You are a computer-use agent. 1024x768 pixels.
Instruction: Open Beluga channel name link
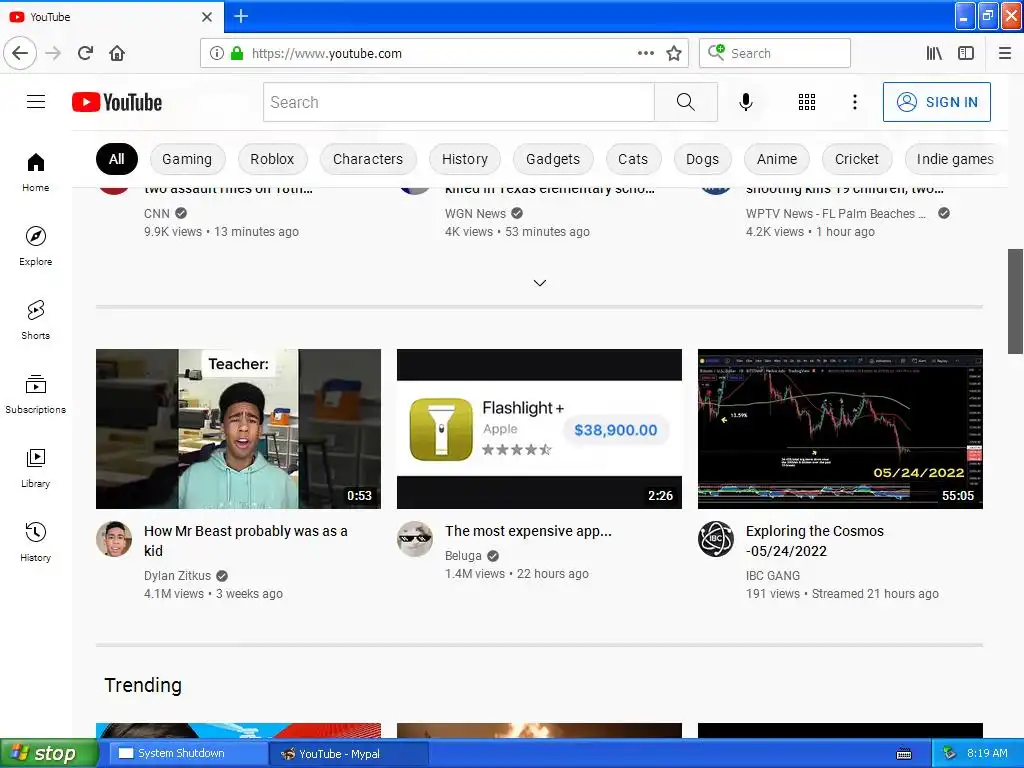click(463, 556)
